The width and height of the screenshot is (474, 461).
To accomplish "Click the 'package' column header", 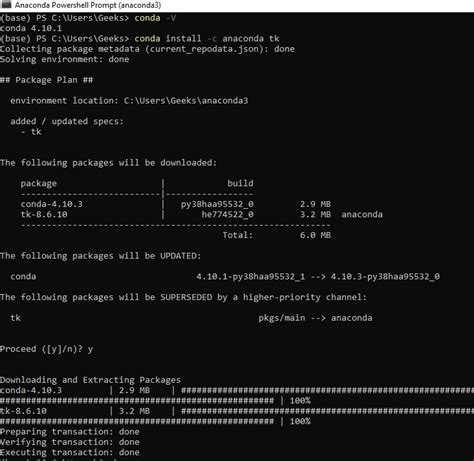I will click(x=39, y=183).
